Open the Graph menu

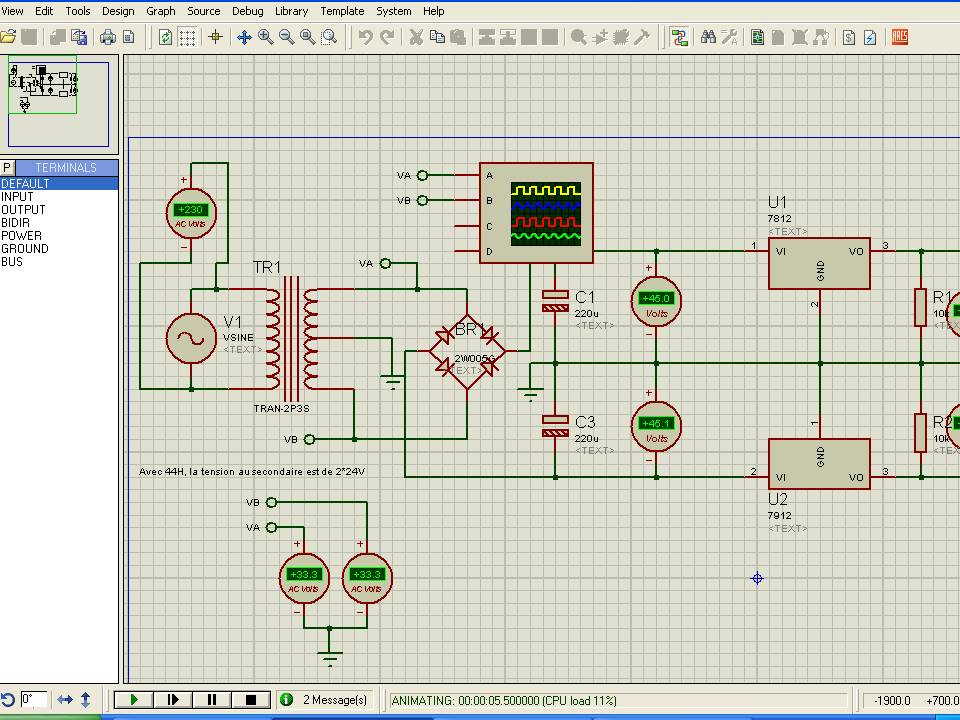click(161, 11)
